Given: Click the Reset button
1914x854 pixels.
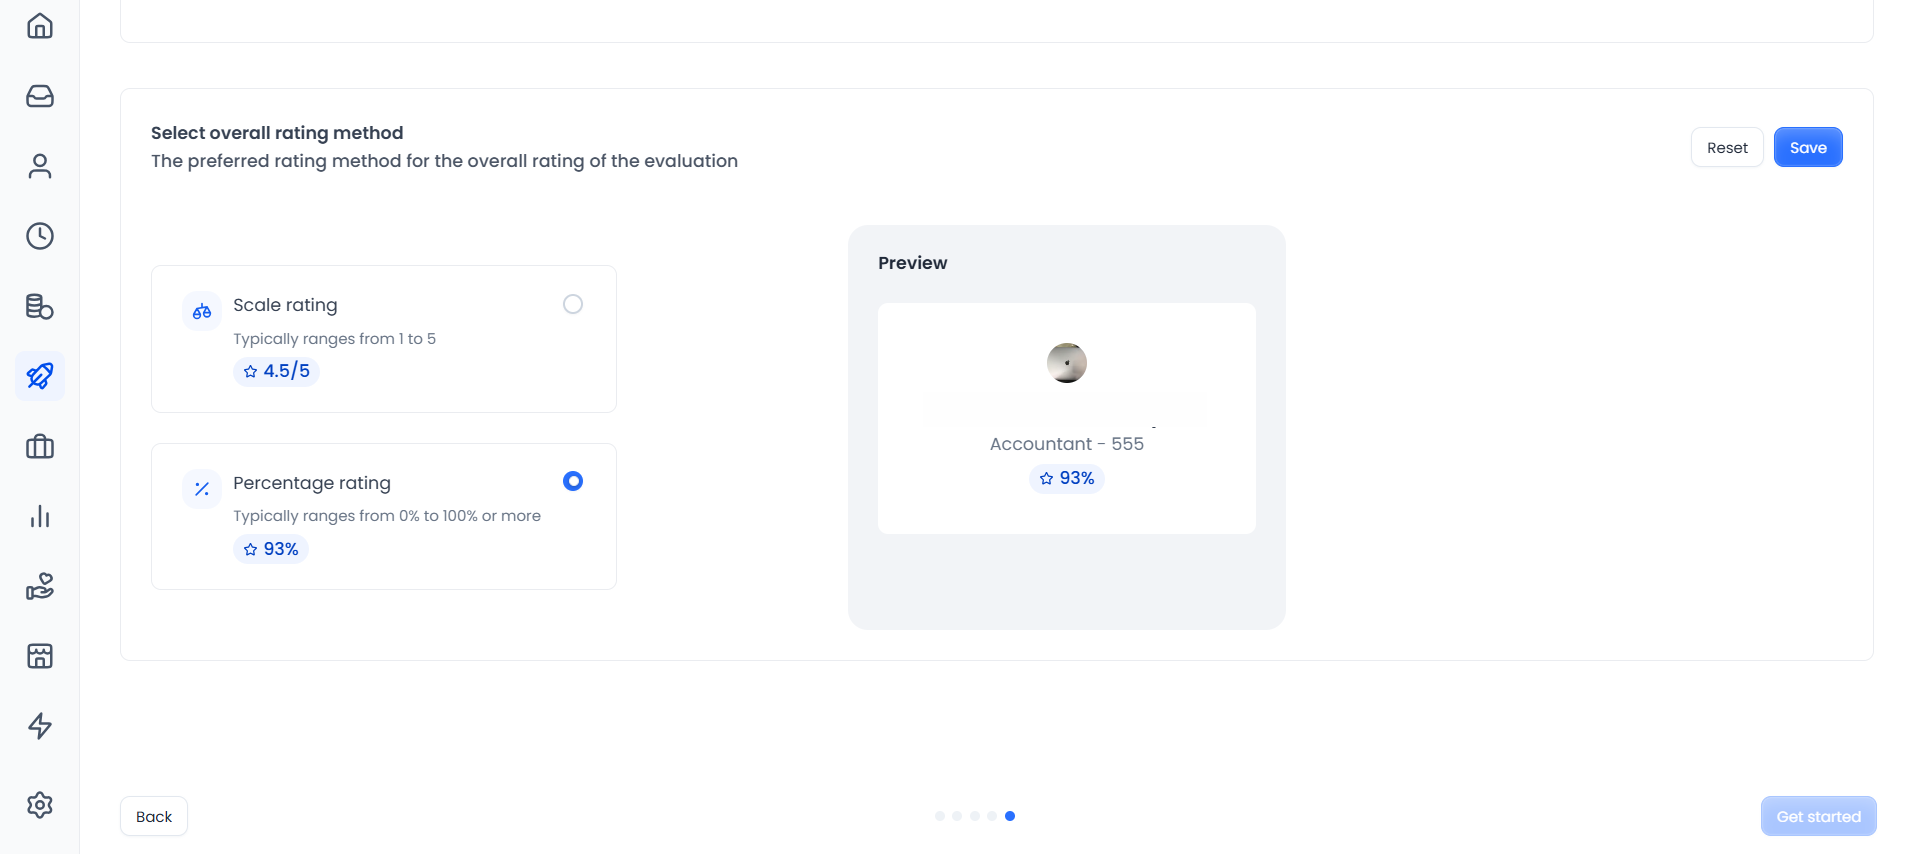Looking at the screenshot, I should click(x=1727, y=148).
